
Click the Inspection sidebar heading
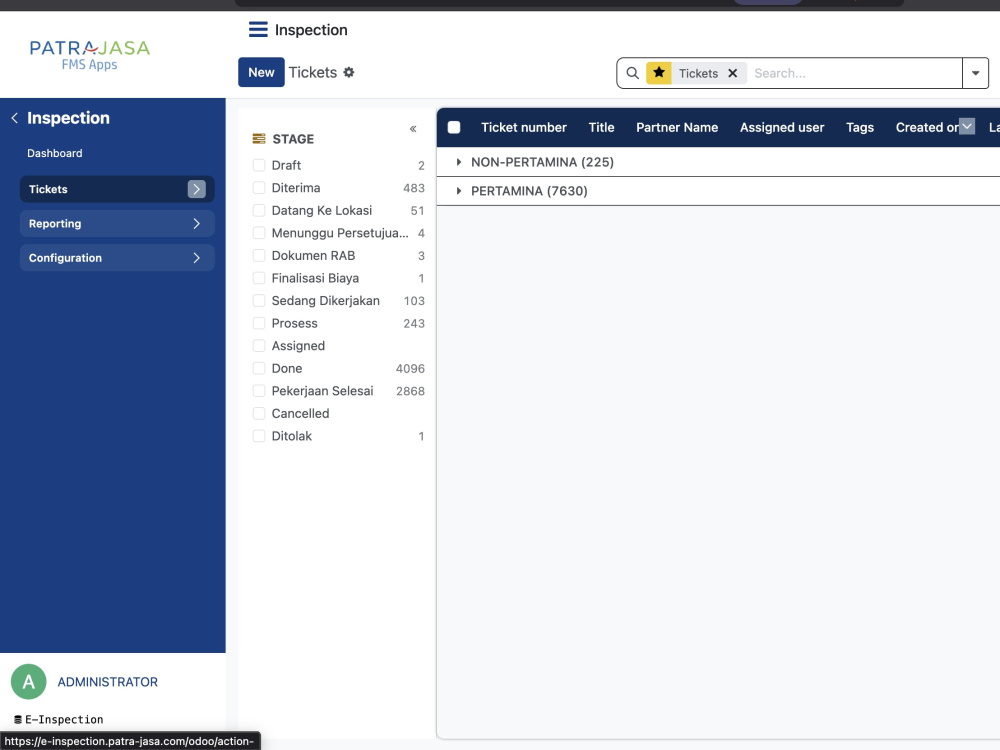coord(68,118)
